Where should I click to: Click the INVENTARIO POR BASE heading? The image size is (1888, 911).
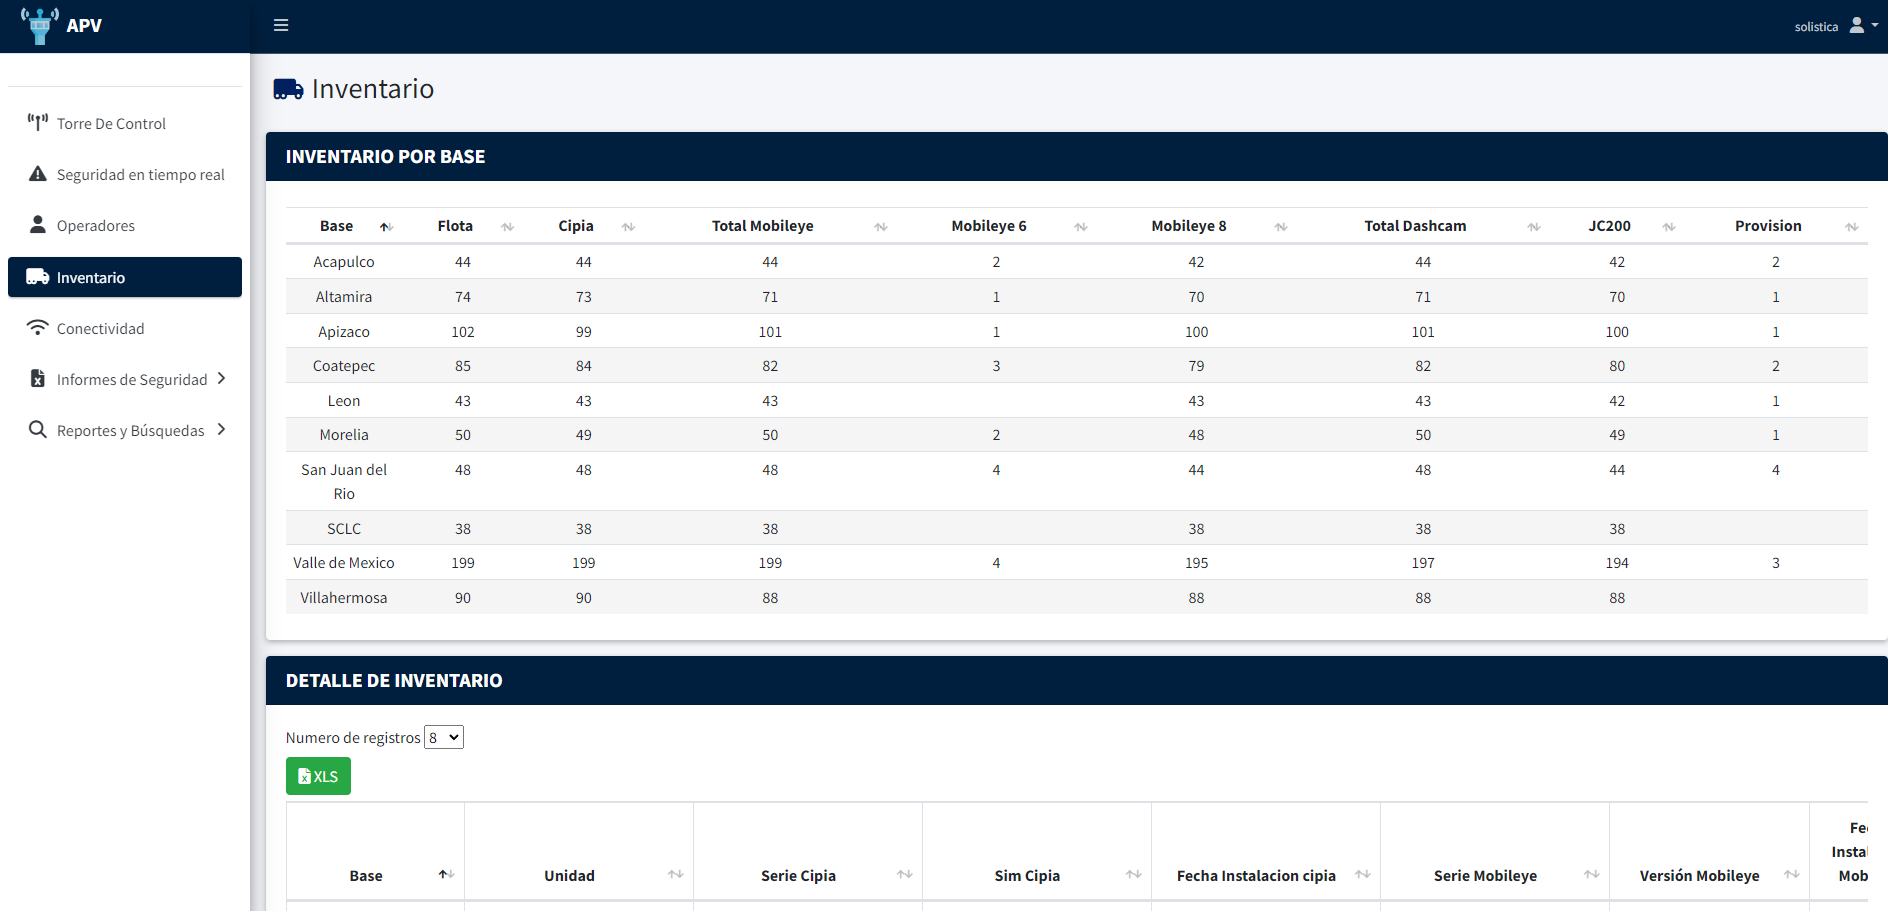click(x=385, y=157)
